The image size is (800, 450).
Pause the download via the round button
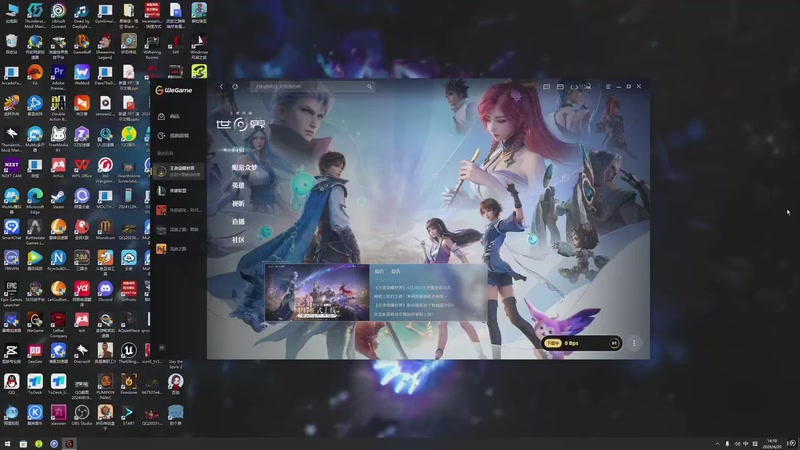(x=614, y=343)
